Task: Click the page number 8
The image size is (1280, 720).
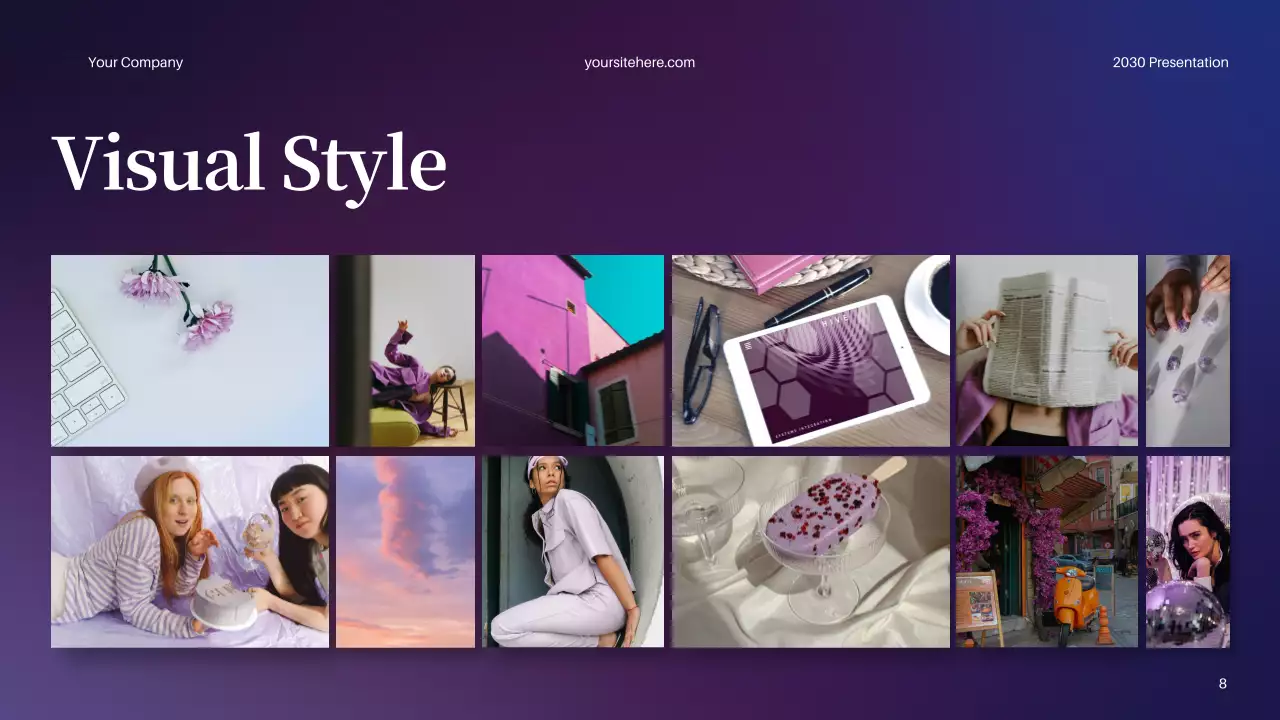Action: [1222, 684]
